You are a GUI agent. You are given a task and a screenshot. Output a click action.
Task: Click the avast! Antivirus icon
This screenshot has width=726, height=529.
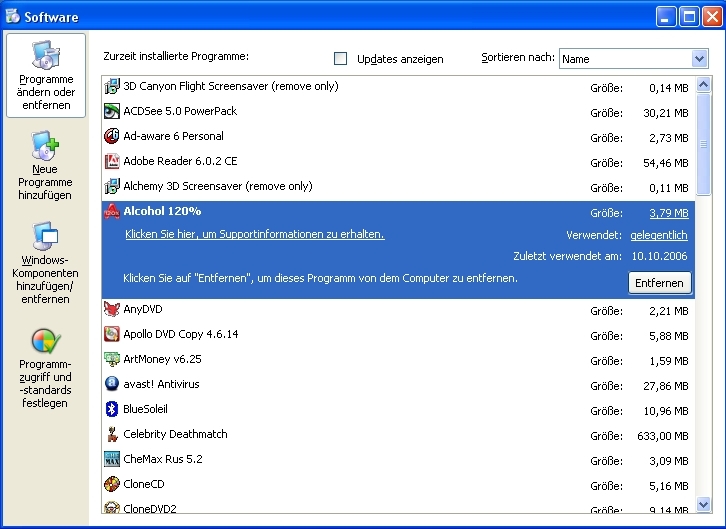(112, 384)
